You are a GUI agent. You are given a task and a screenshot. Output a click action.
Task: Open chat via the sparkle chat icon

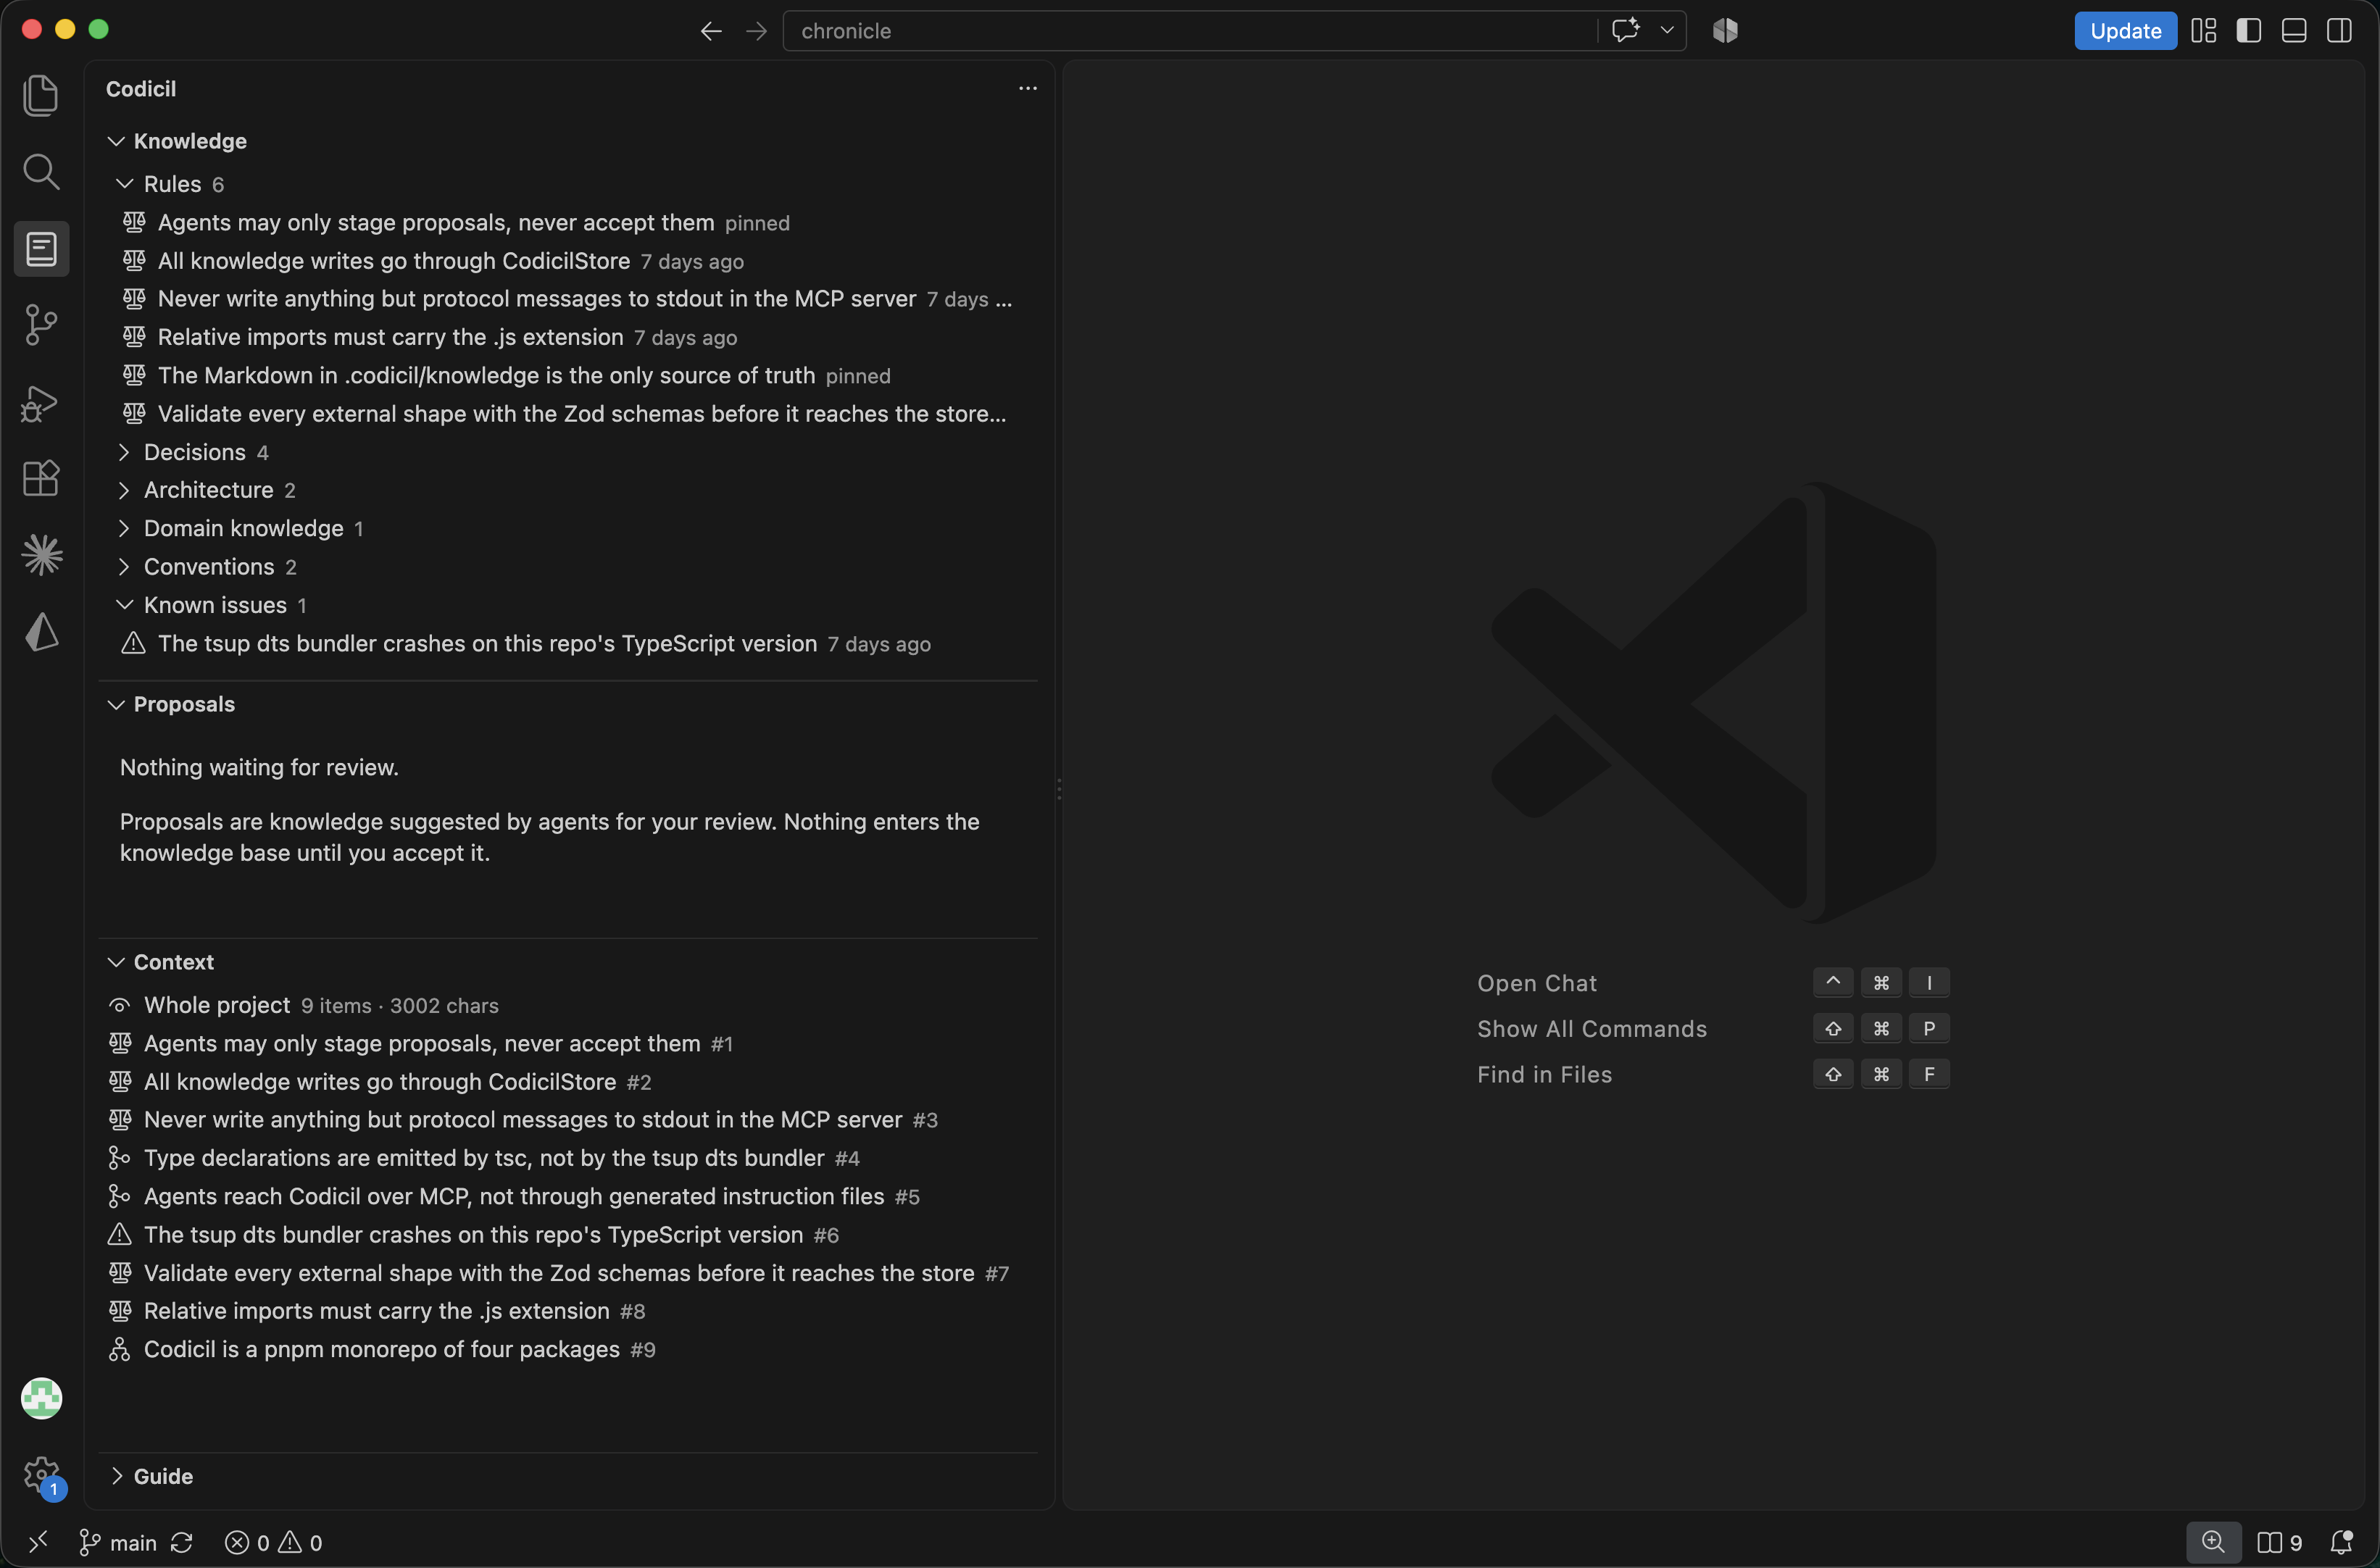[x=1626, y=30]
